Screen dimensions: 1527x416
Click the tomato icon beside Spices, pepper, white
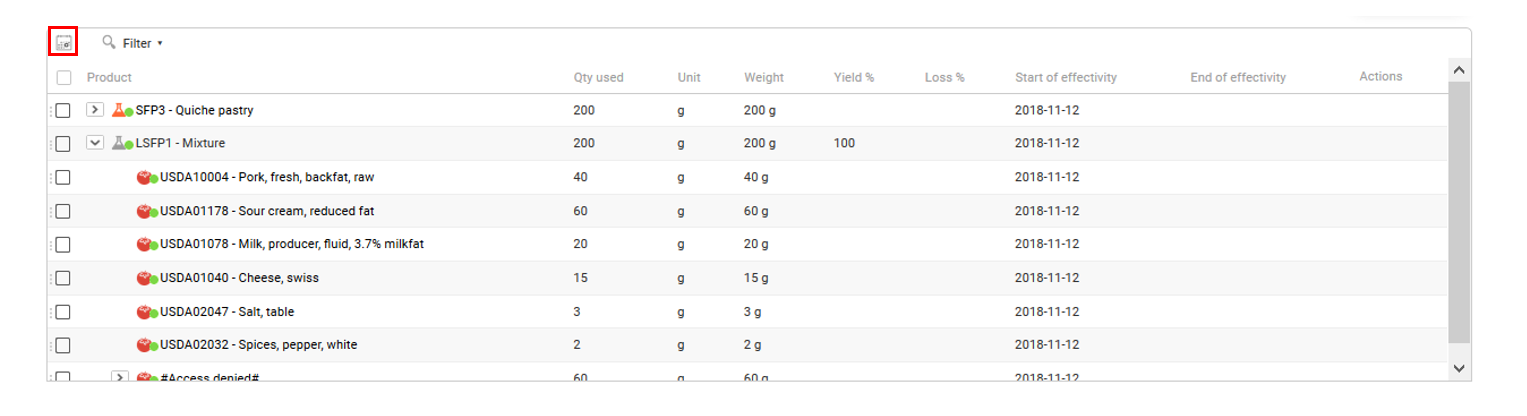[144, 345]
